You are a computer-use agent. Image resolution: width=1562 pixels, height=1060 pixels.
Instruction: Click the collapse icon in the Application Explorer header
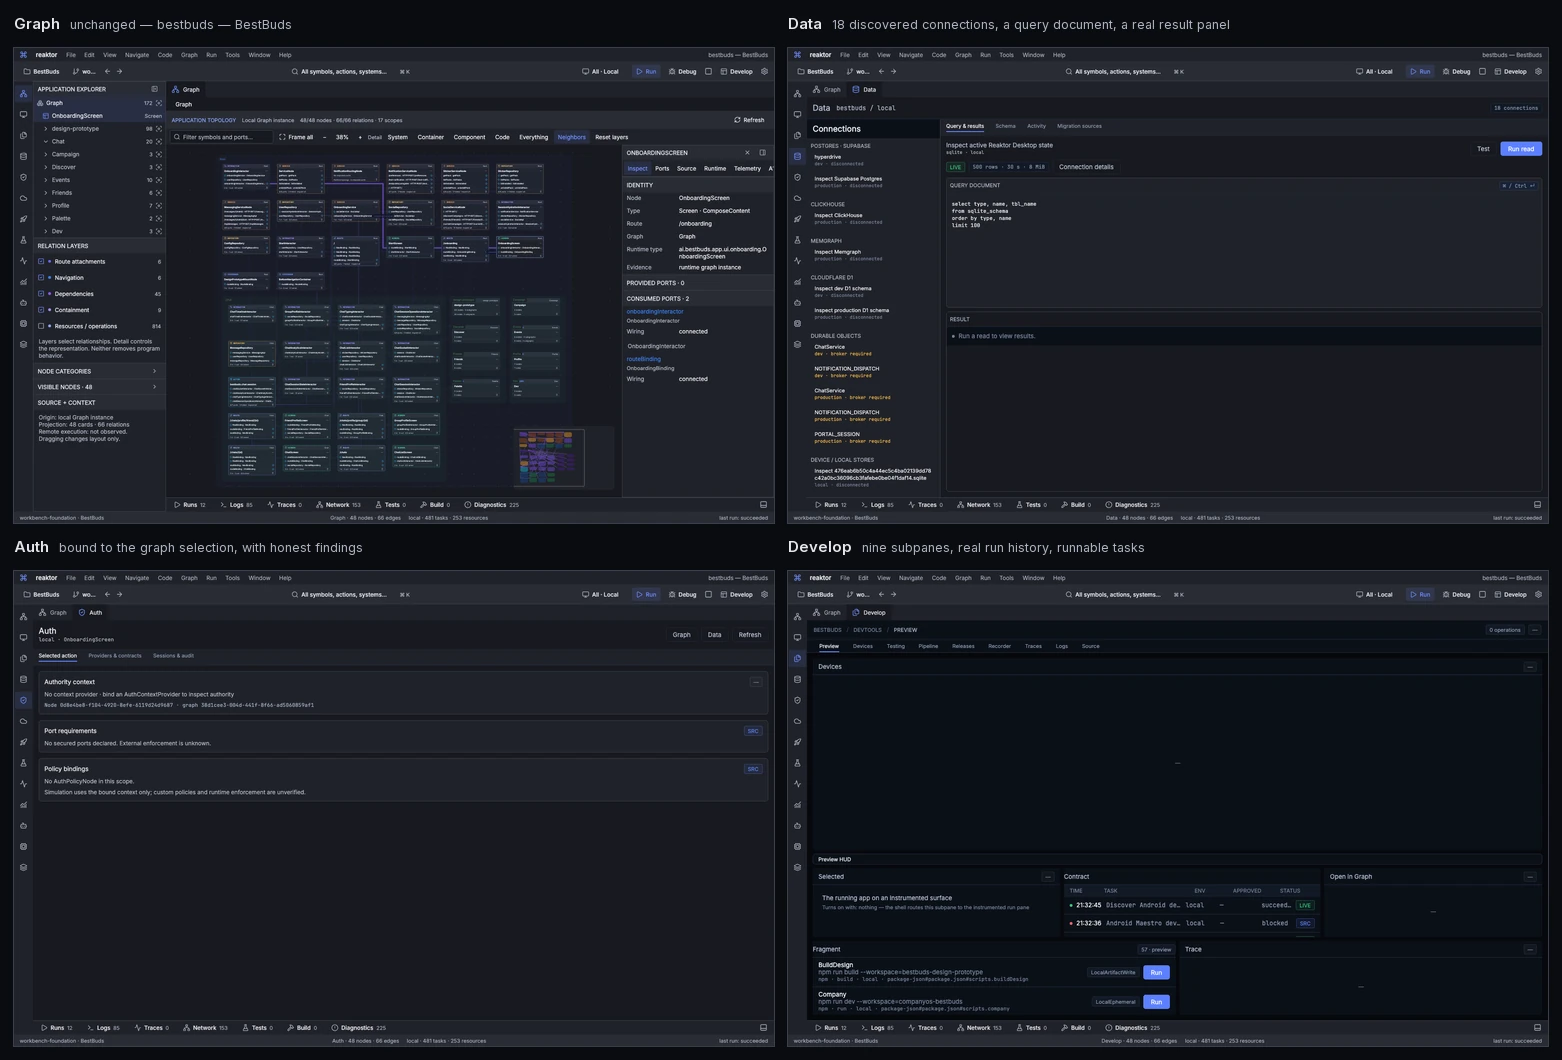tap(154, 89)
